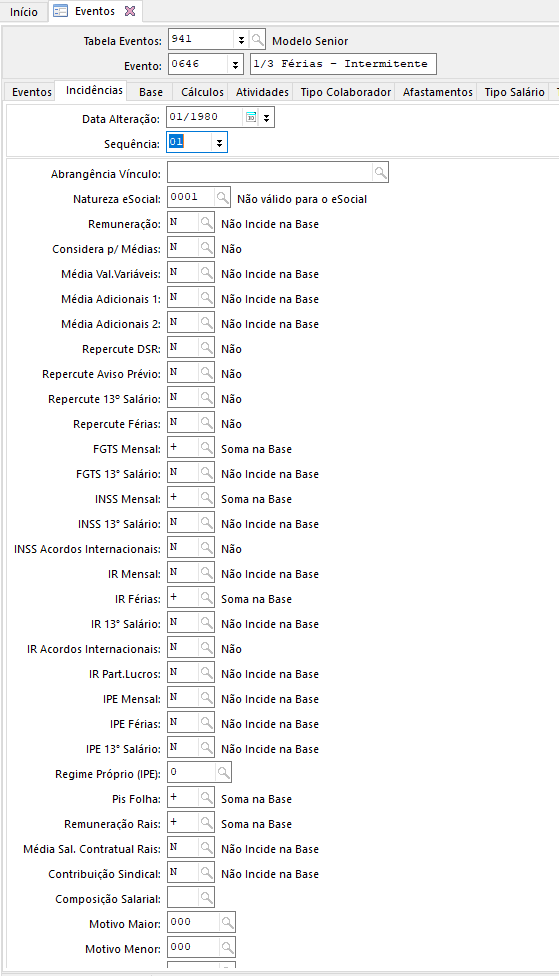Open lookup for Média Adicionais 2
Image resolution: width=559 pixels, height=976 pixels.
click(x=206, y=323)
